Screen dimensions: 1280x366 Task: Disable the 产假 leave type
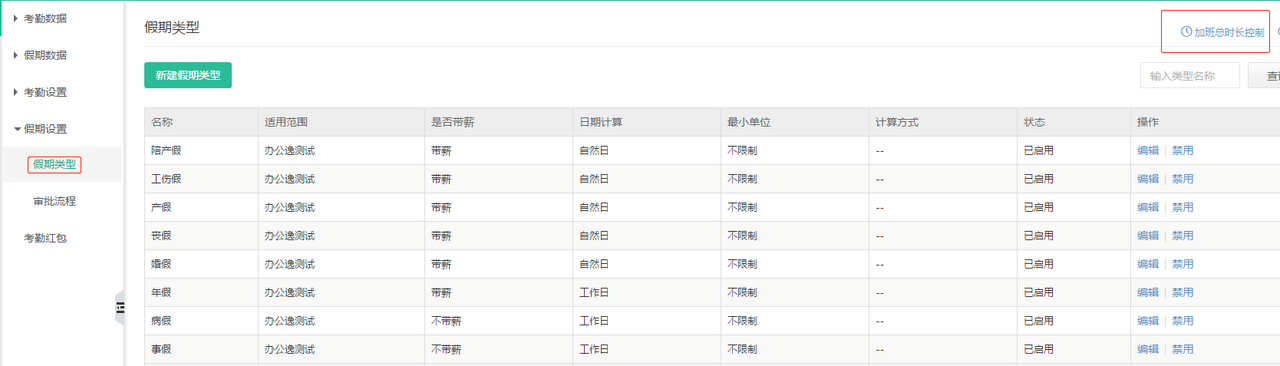pyautogui.click(x=1182, y=207)
